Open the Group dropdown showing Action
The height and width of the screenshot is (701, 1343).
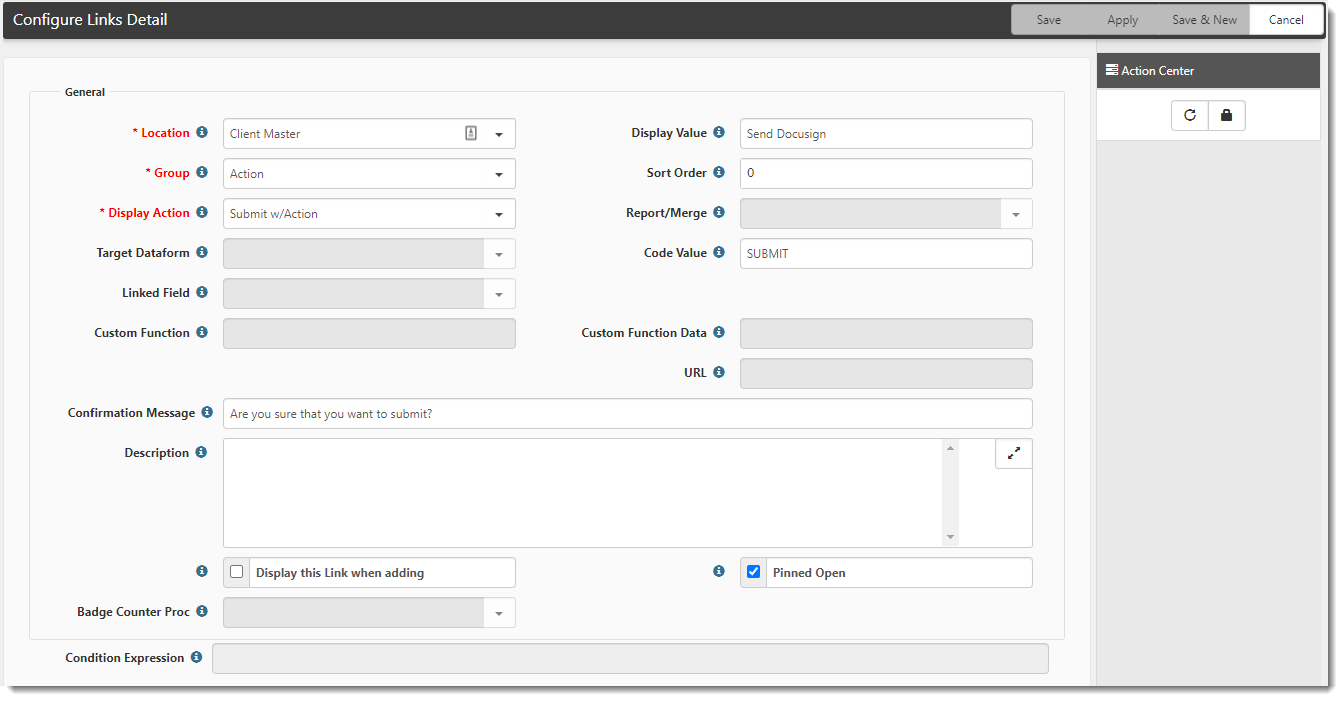(499, 174)
